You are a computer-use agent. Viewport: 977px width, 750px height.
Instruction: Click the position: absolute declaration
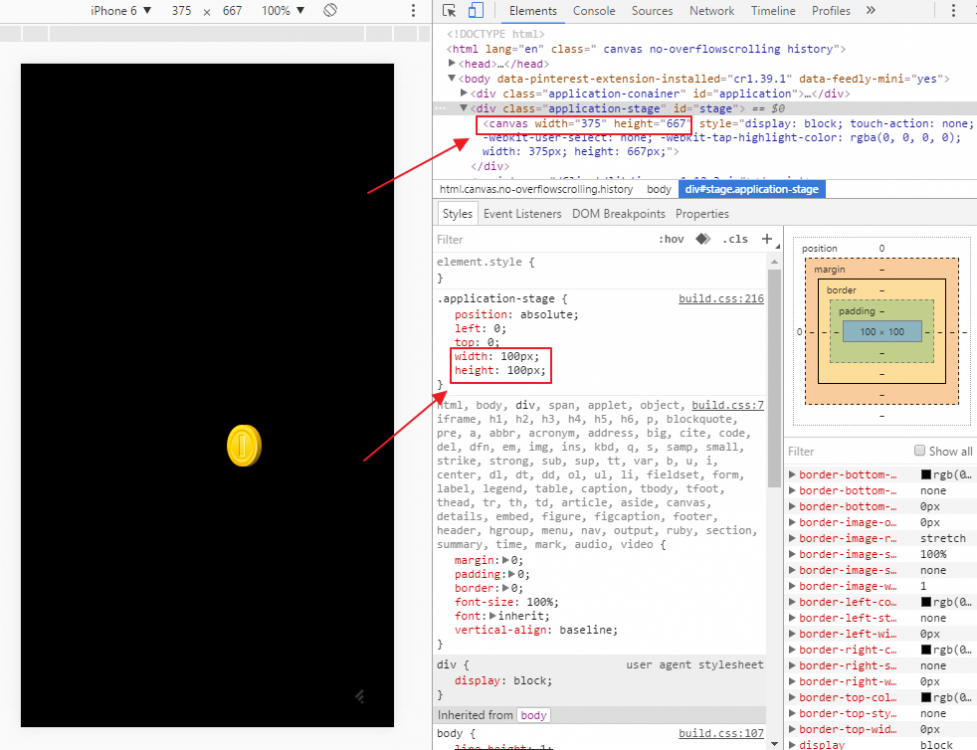[x=516, y=315]
